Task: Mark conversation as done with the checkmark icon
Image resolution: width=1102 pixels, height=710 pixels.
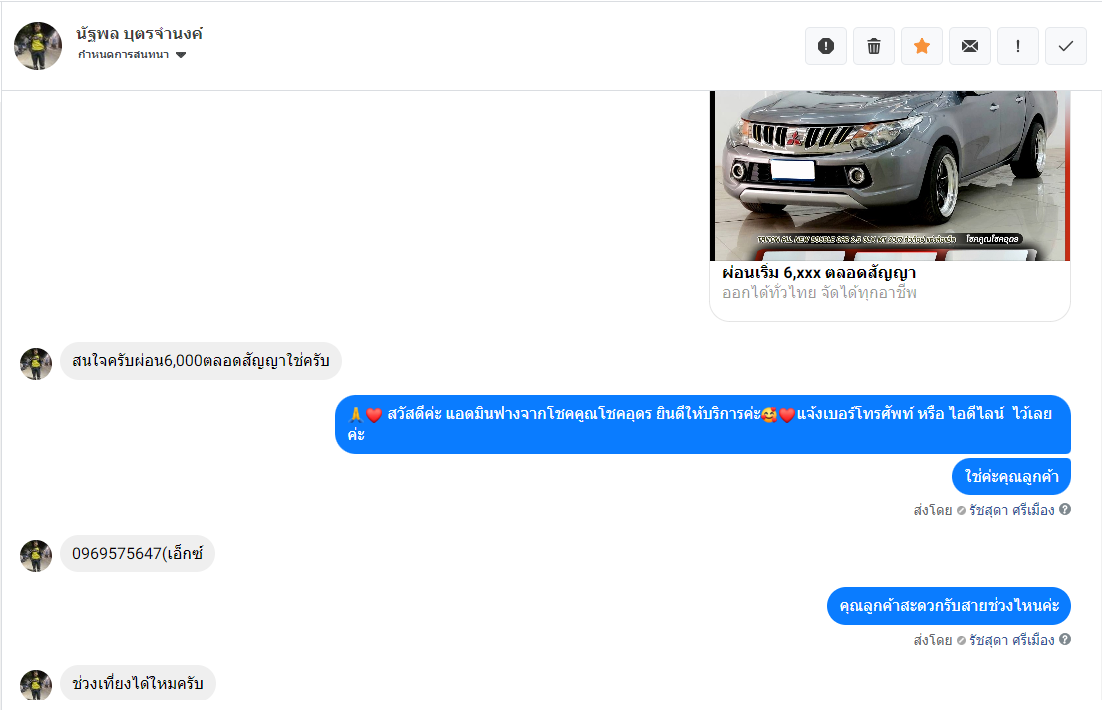Action: (x=1066, y=46)
